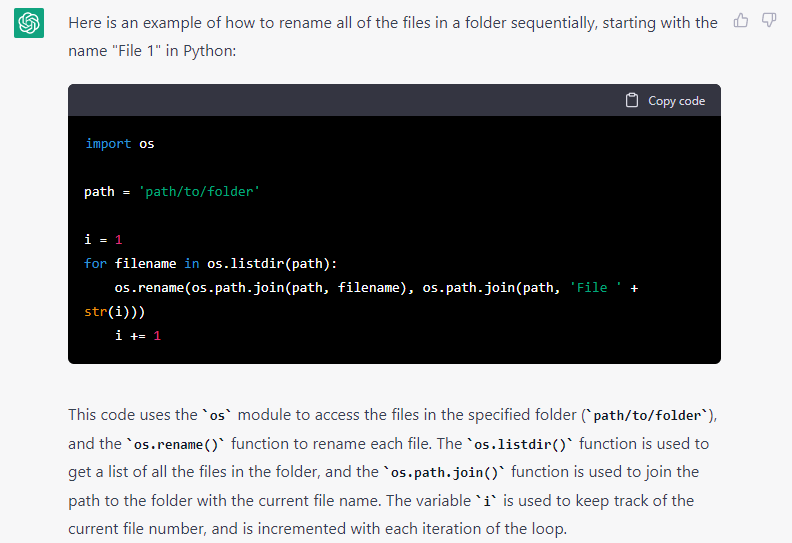Click the inline `path/to/folder` text in explanation
This screenshot has width=792, height=543.
(x=648, y=416)
